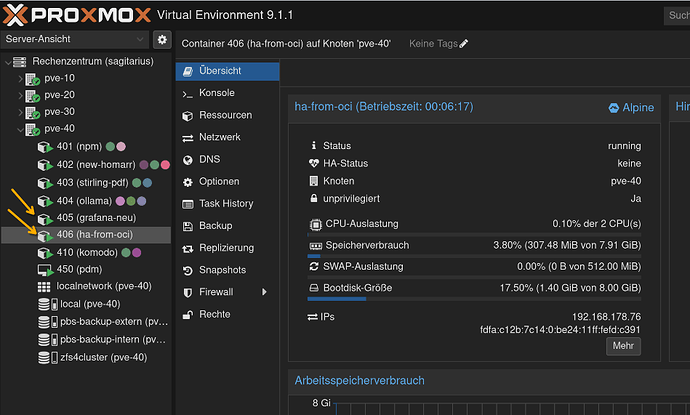Open the Snapshots tab

tap(227, 270)
